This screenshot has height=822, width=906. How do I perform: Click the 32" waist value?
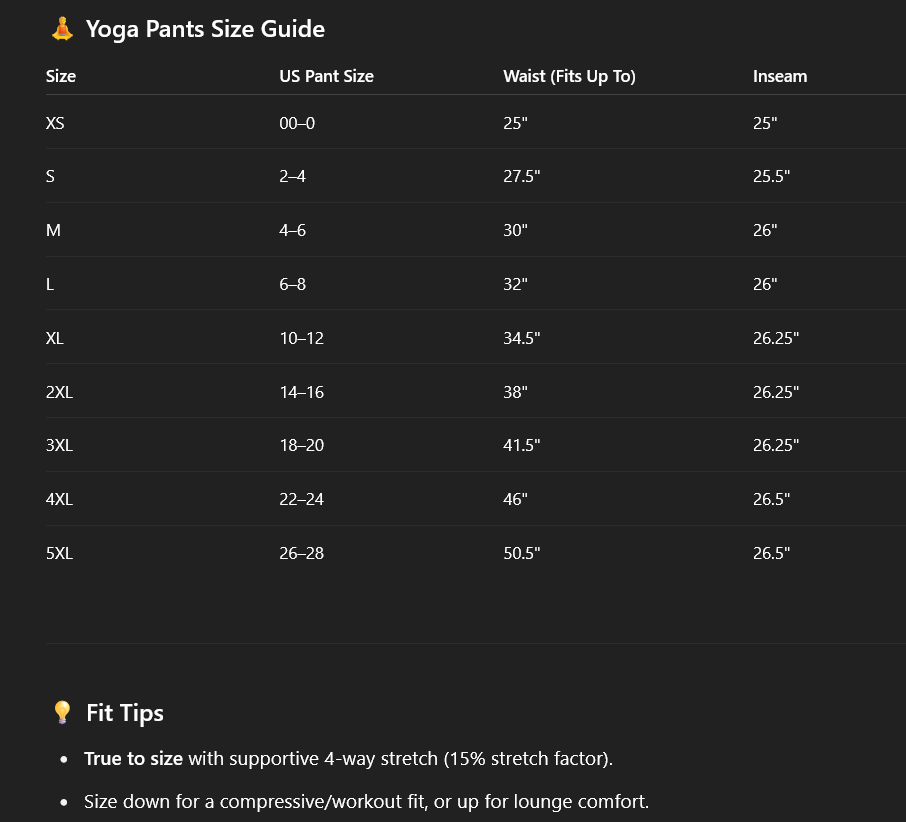[515, 285]
